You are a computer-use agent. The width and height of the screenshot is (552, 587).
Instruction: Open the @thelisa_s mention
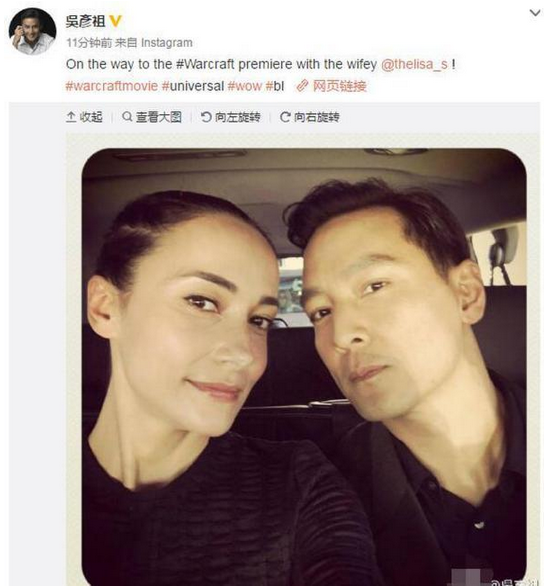pyautogui.click(x=414, y=64)
